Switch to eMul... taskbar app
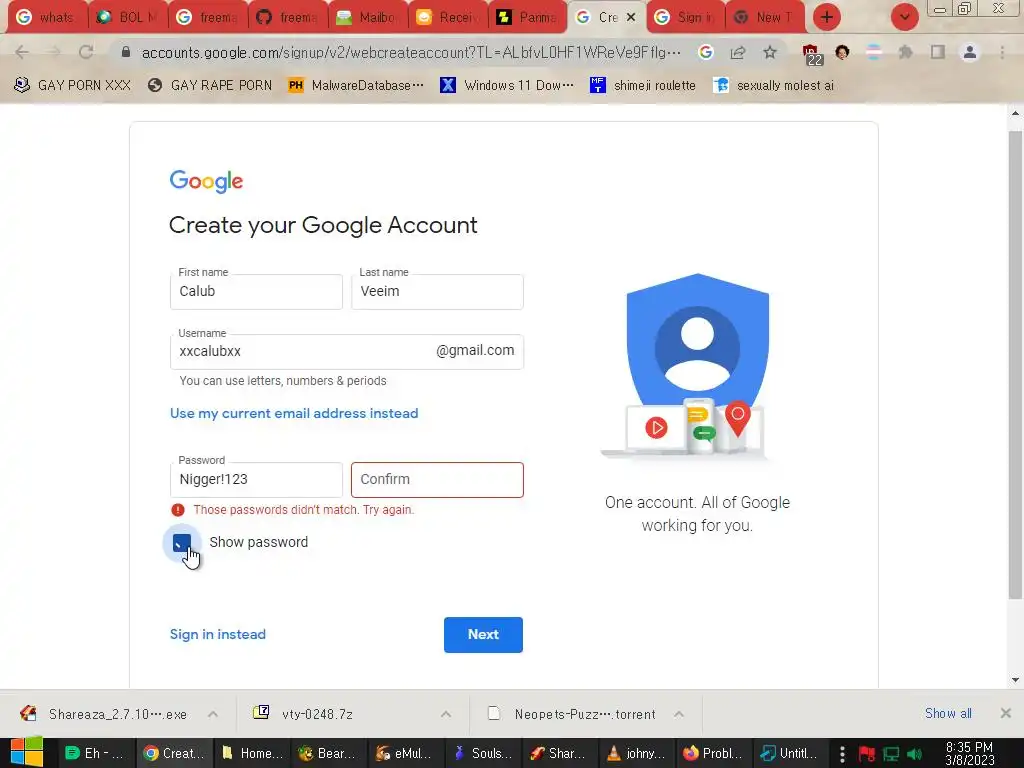The width and height of the screenshot is (1024, 768). click(404, 753)
